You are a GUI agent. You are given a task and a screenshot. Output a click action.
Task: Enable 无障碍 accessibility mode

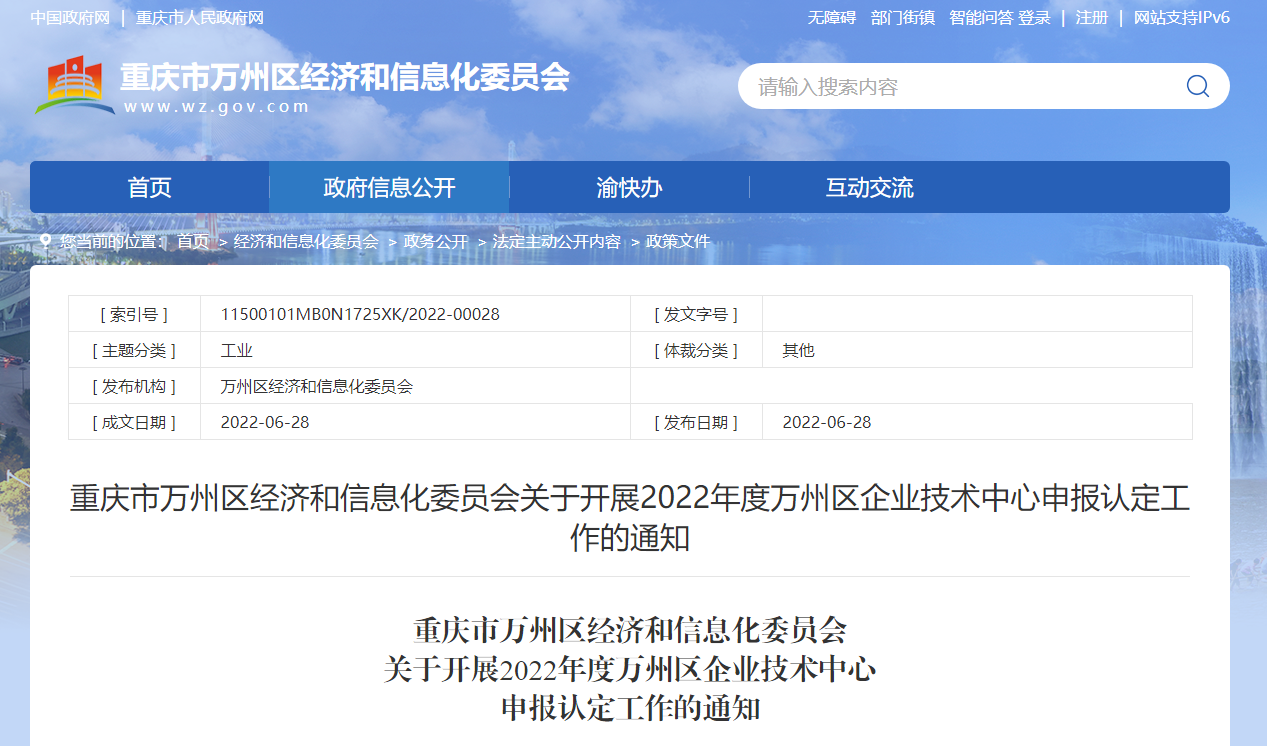832,18
